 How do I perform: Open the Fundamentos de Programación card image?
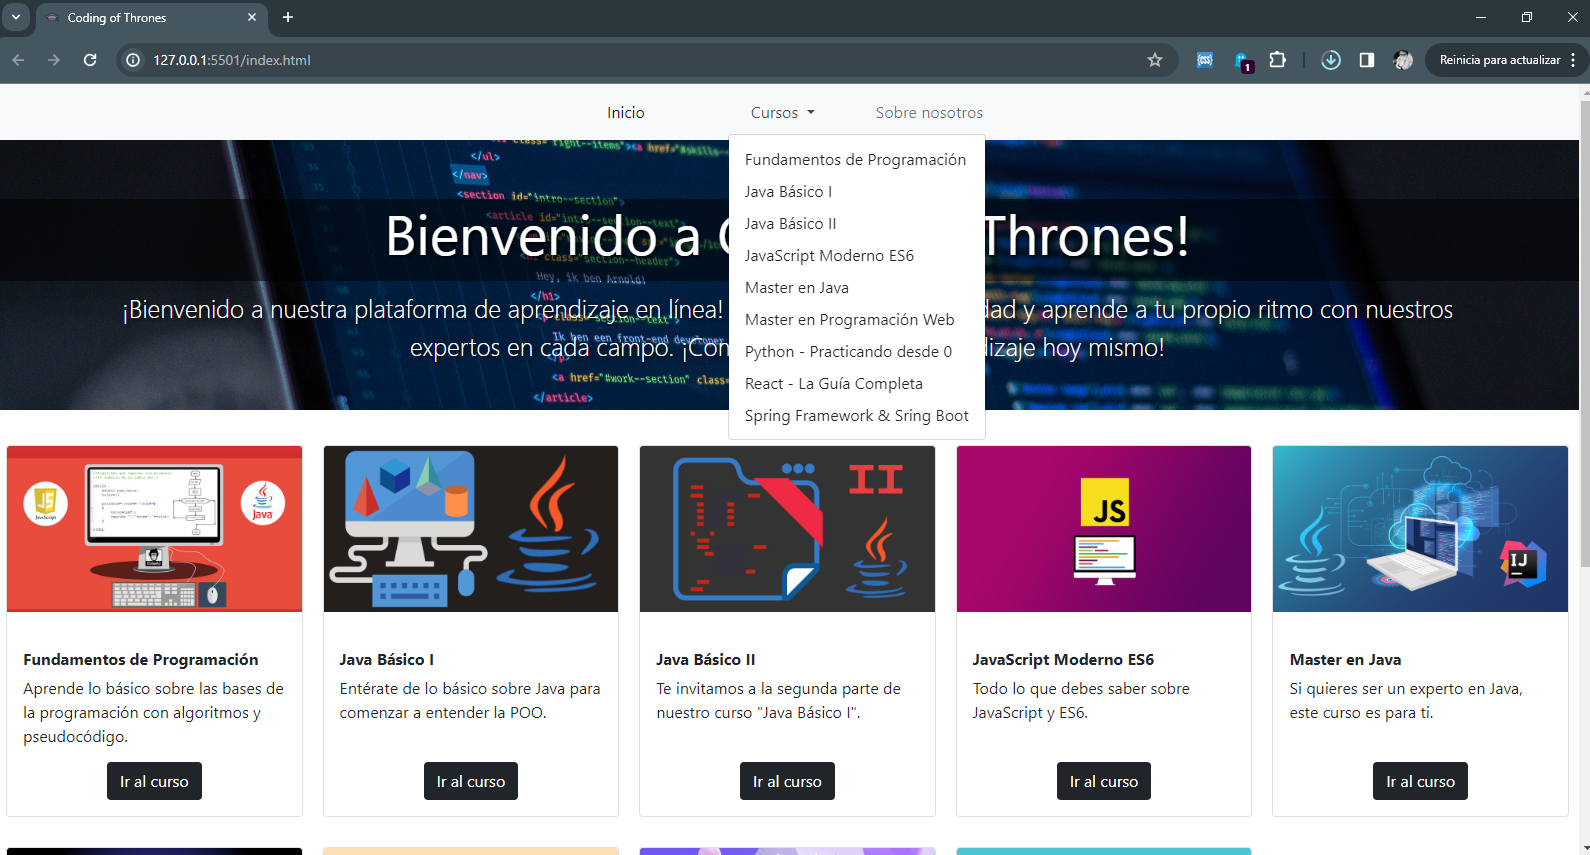pos(154,529)
